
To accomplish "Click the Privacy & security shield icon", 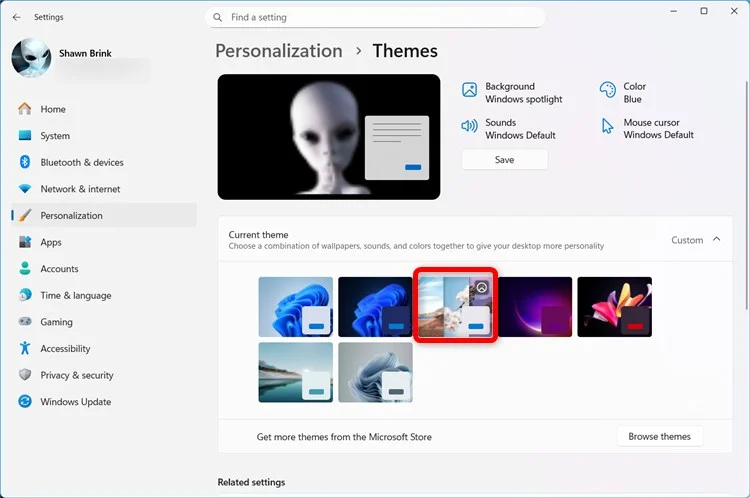I will pyautogui.click(x=25, y=375).
